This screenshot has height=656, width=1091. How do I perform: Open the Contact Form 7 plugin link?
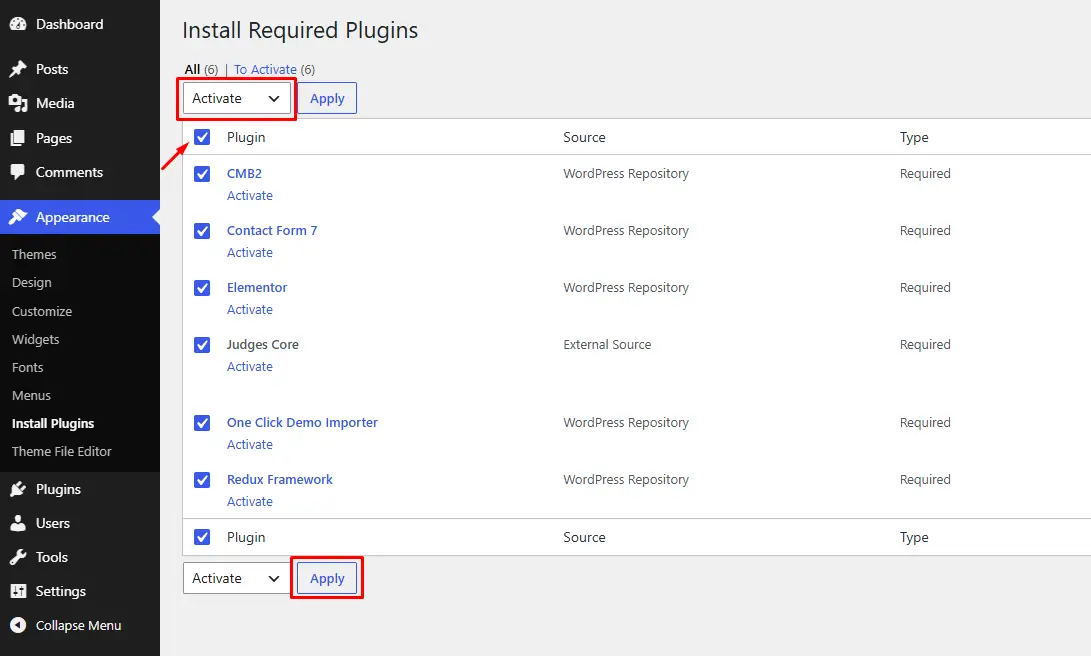pos(272,230)
